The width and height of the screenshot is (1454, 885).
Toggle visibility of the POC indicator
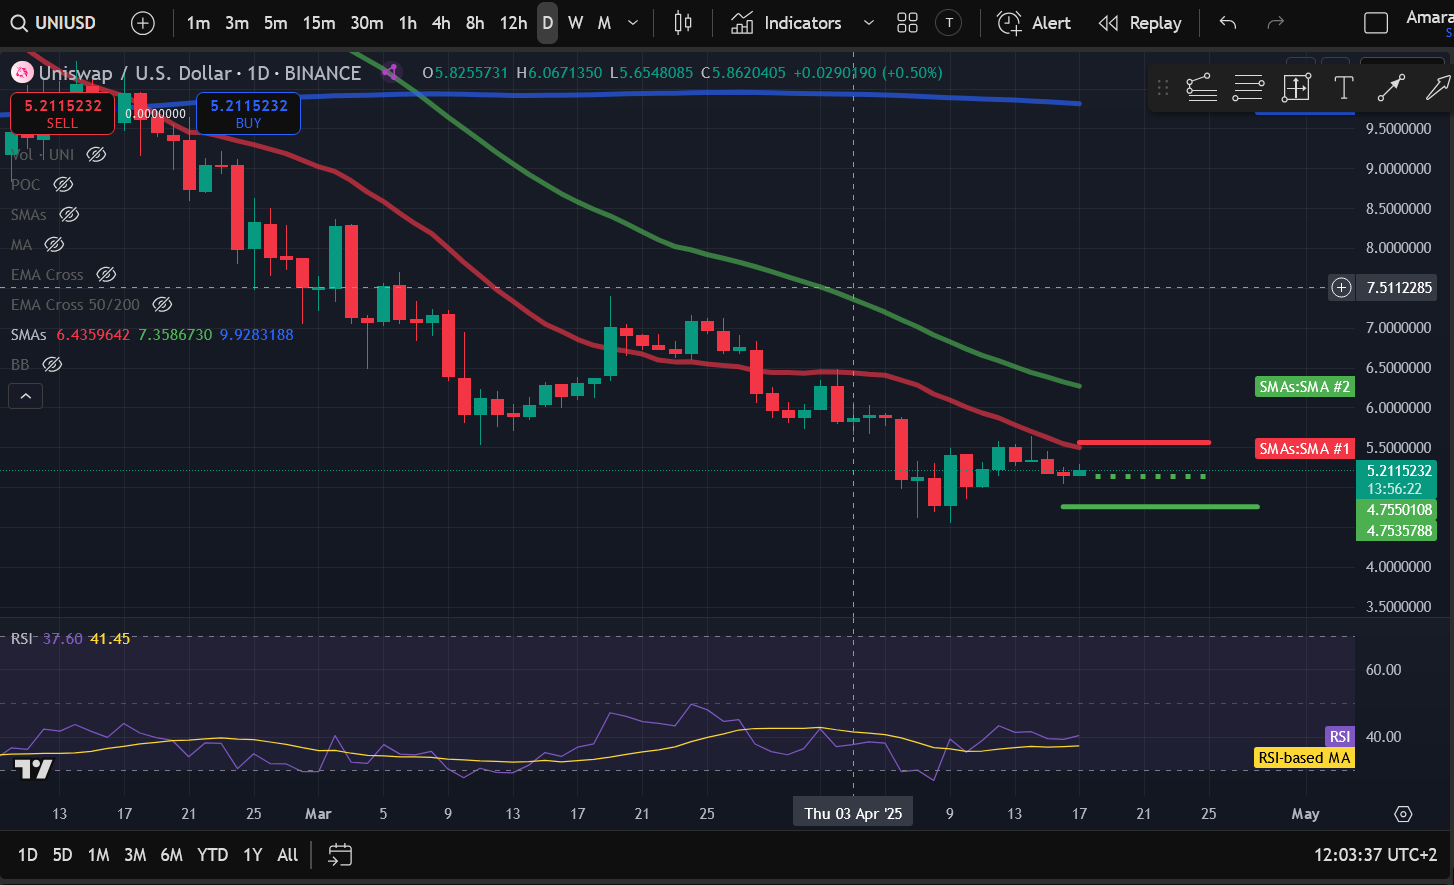[x=63, y=185]
